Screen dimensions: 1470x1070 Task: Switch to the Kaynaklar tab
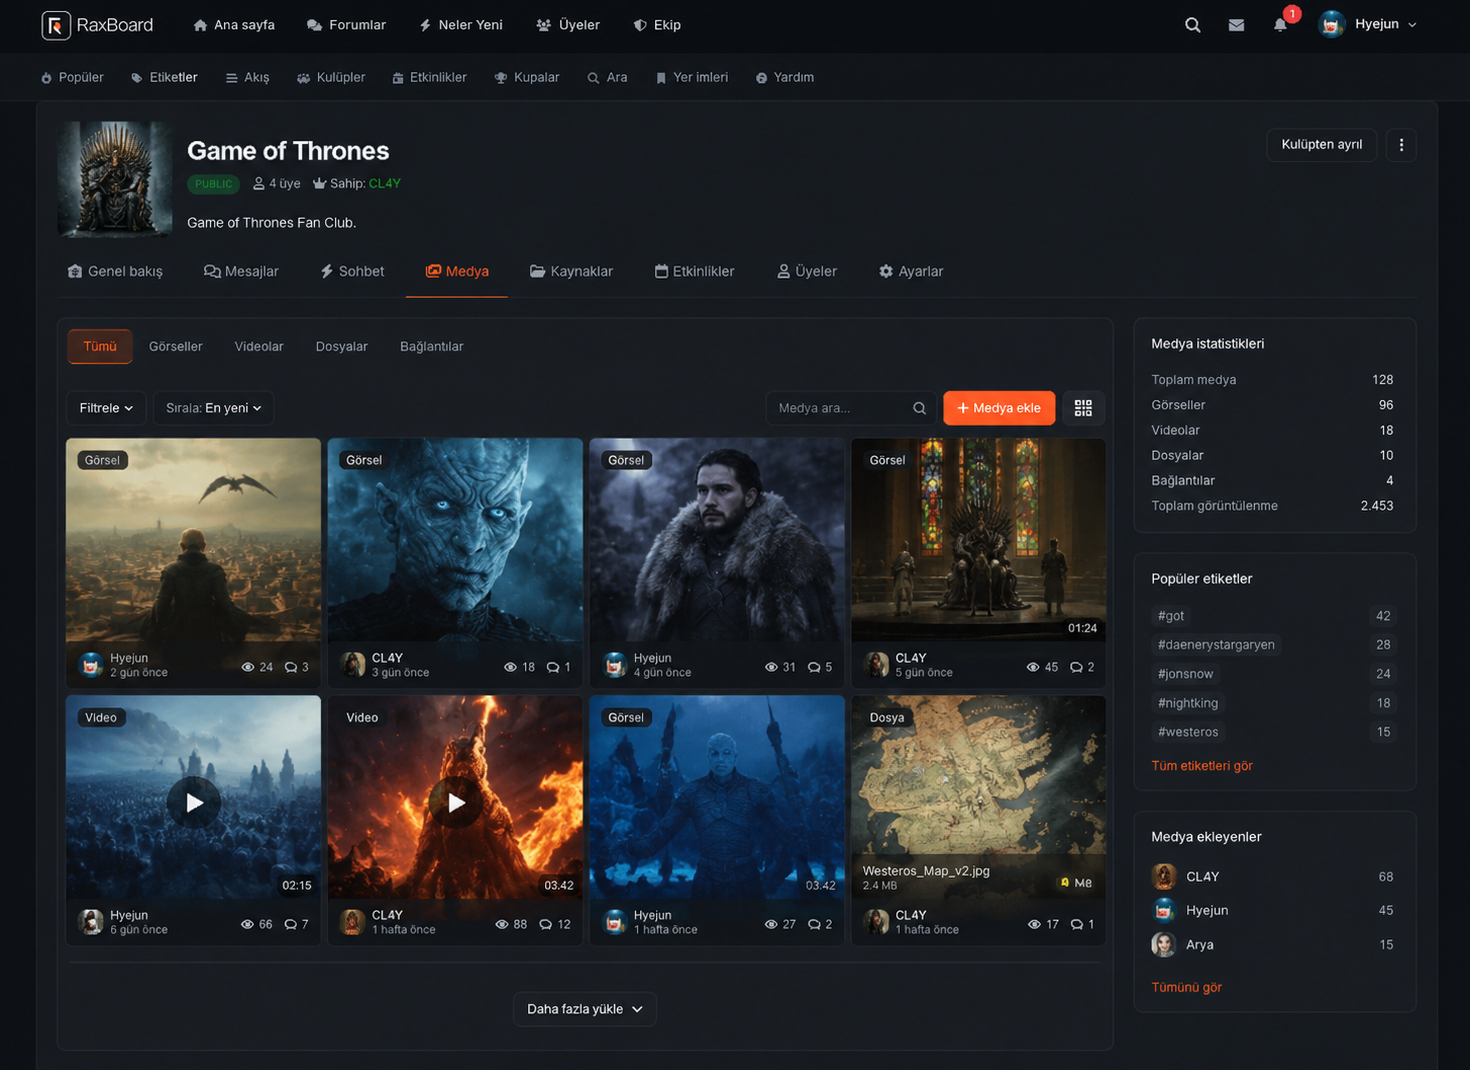(571, 271)
